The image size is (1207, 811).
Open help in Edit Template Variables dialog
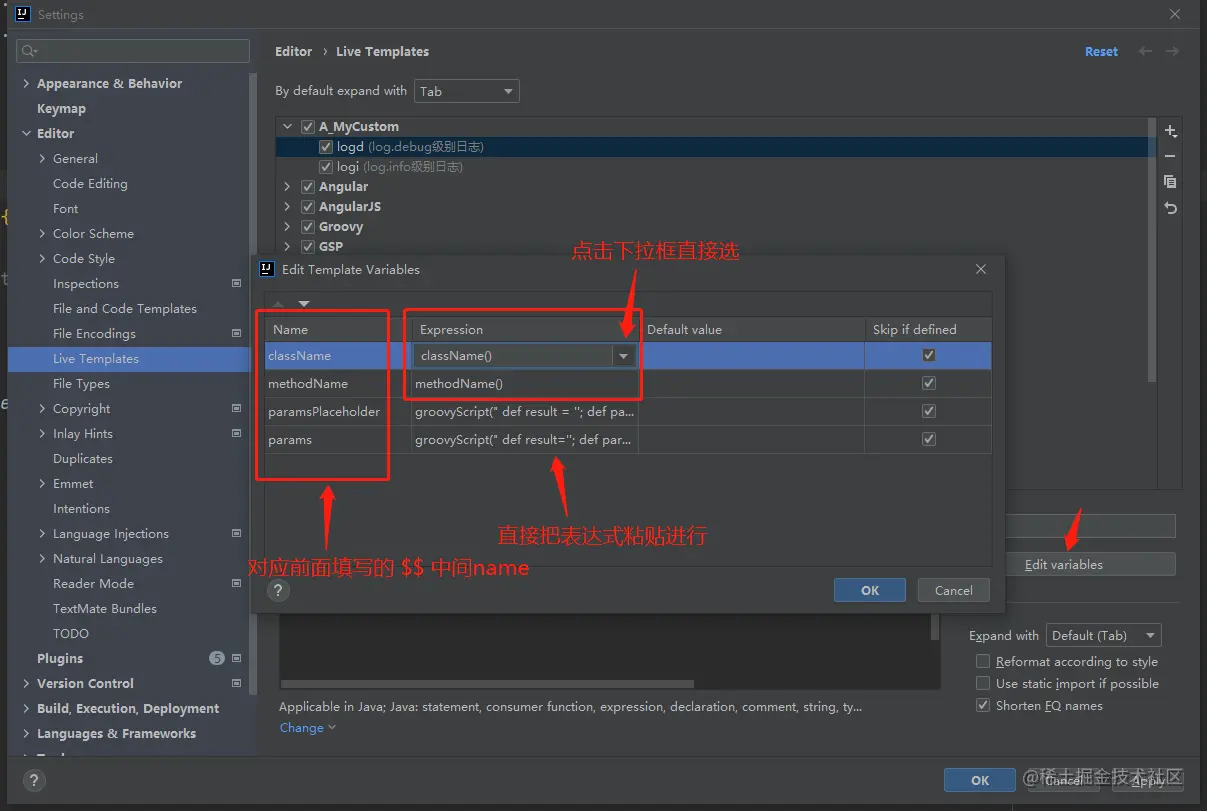pos(279,590)
